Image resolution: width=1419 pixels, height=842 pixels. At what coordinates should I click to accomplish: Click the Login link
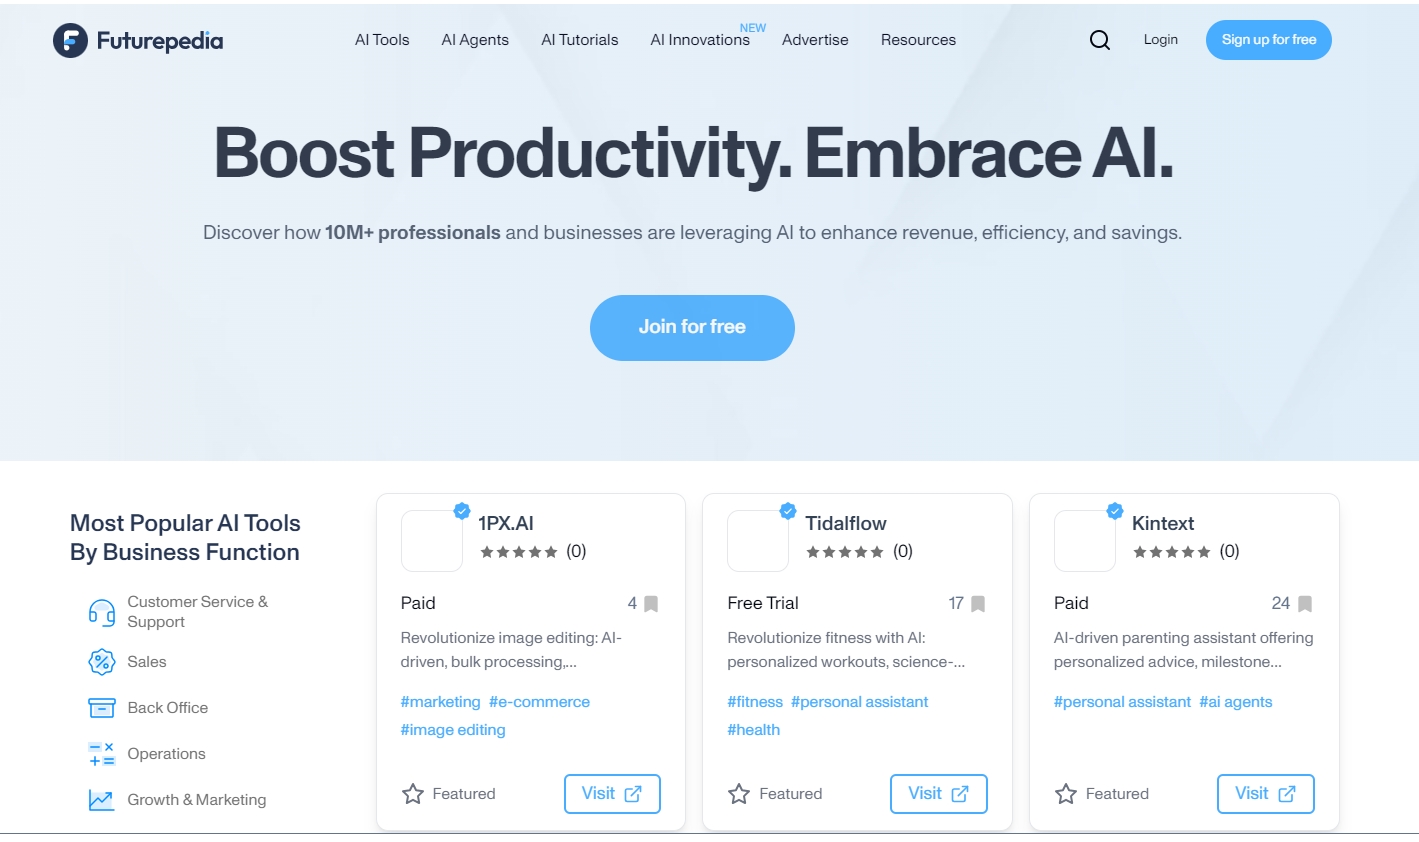[1161, 40]
